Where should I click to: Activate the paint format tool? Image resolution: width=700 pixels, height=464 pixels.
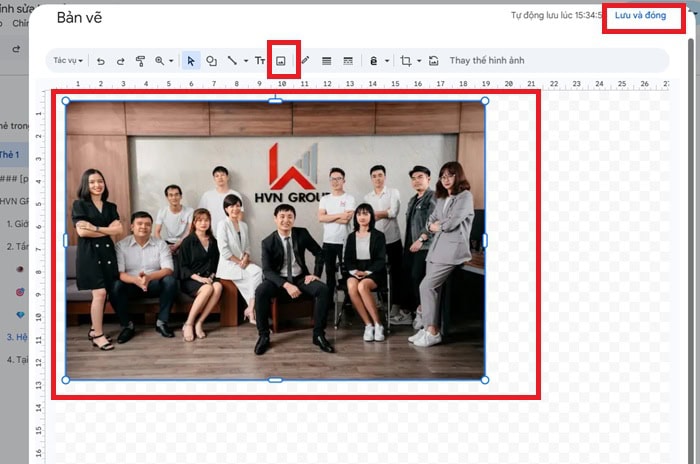tap(140, 61)
